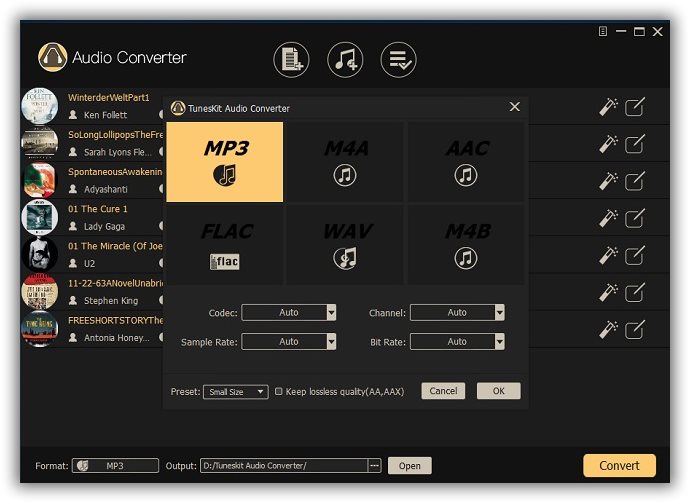Open the Preset Small Size dropdown
Screen dimensions: 690x503
tap(235, 392)
